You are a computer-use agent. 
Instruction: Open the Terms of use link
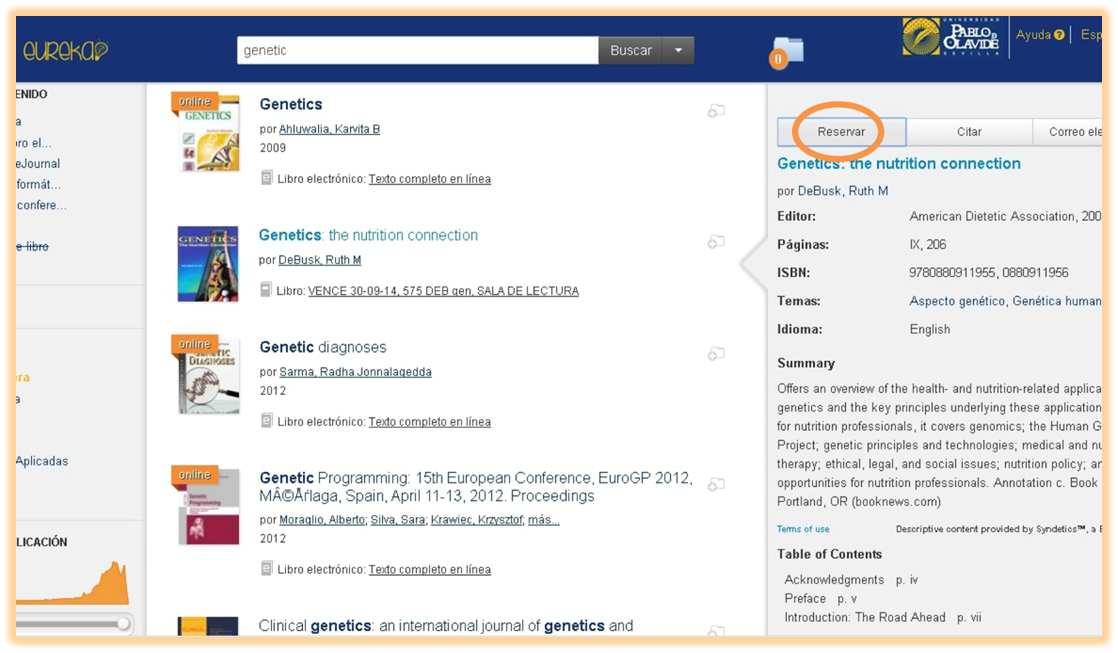click(803, 529)
